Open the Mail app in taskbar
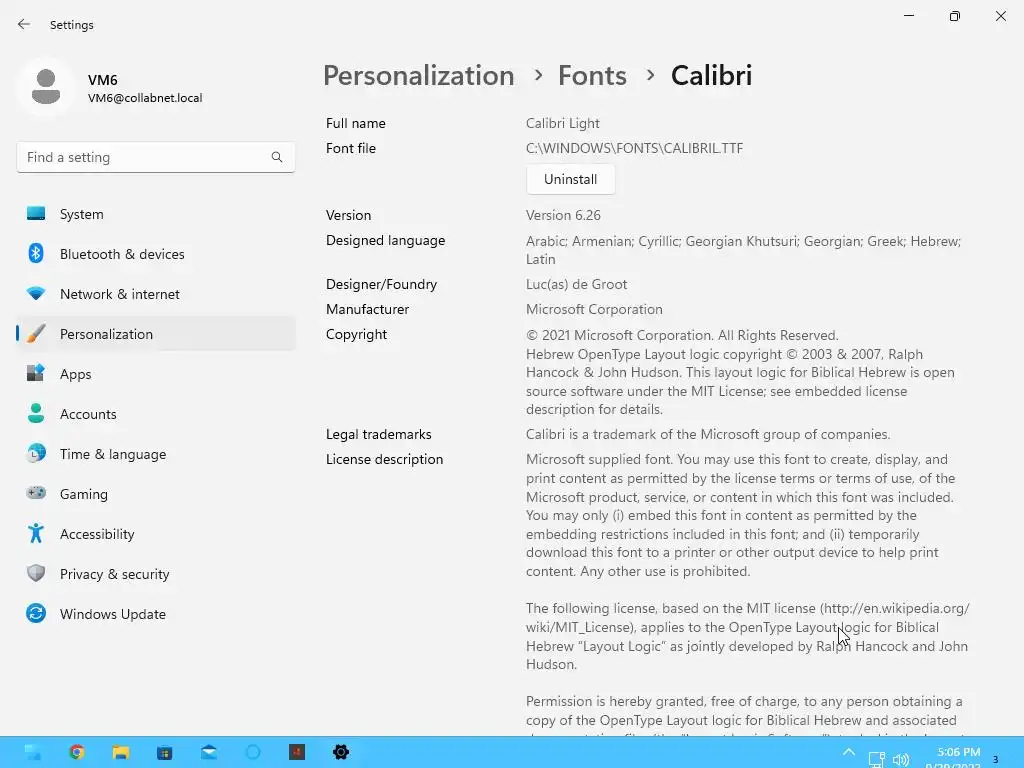 (x=209, y=752)
